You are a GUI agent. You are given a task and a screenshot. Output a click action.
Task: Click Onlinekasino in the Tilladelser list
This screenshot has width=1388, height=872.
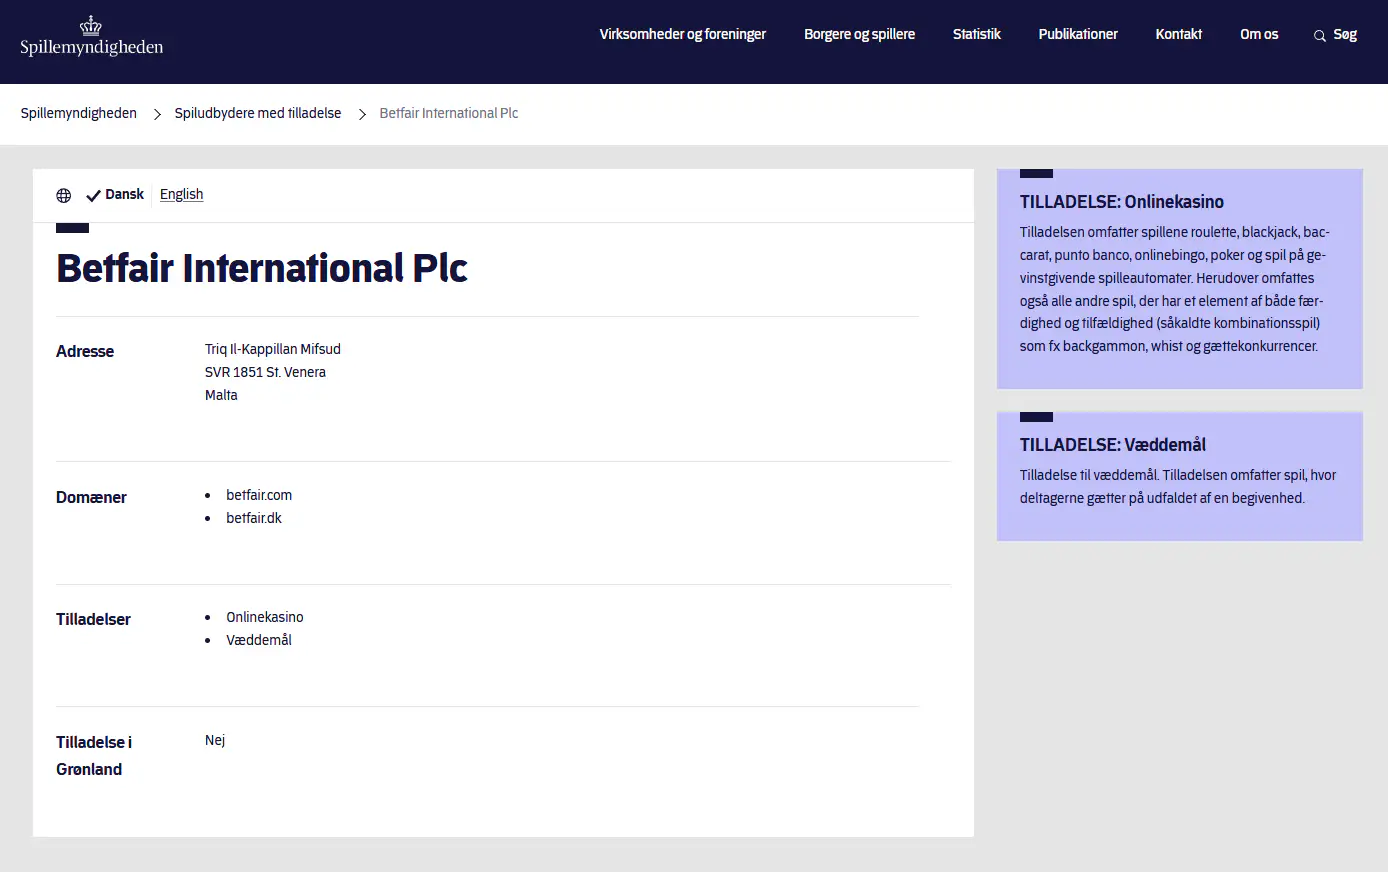(x=265, y=617)
